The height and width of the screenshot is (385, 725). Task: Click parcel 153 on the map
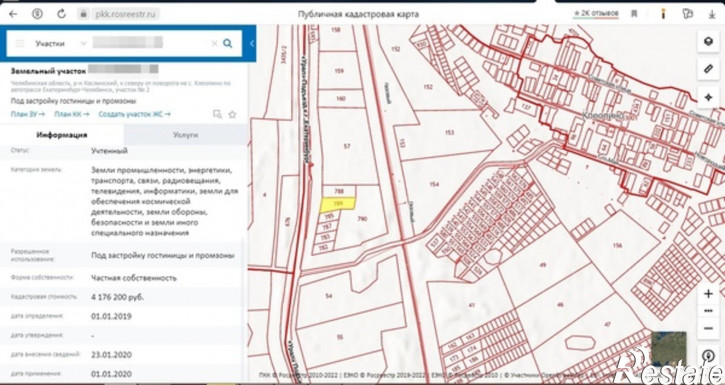(x=449, y=133)
